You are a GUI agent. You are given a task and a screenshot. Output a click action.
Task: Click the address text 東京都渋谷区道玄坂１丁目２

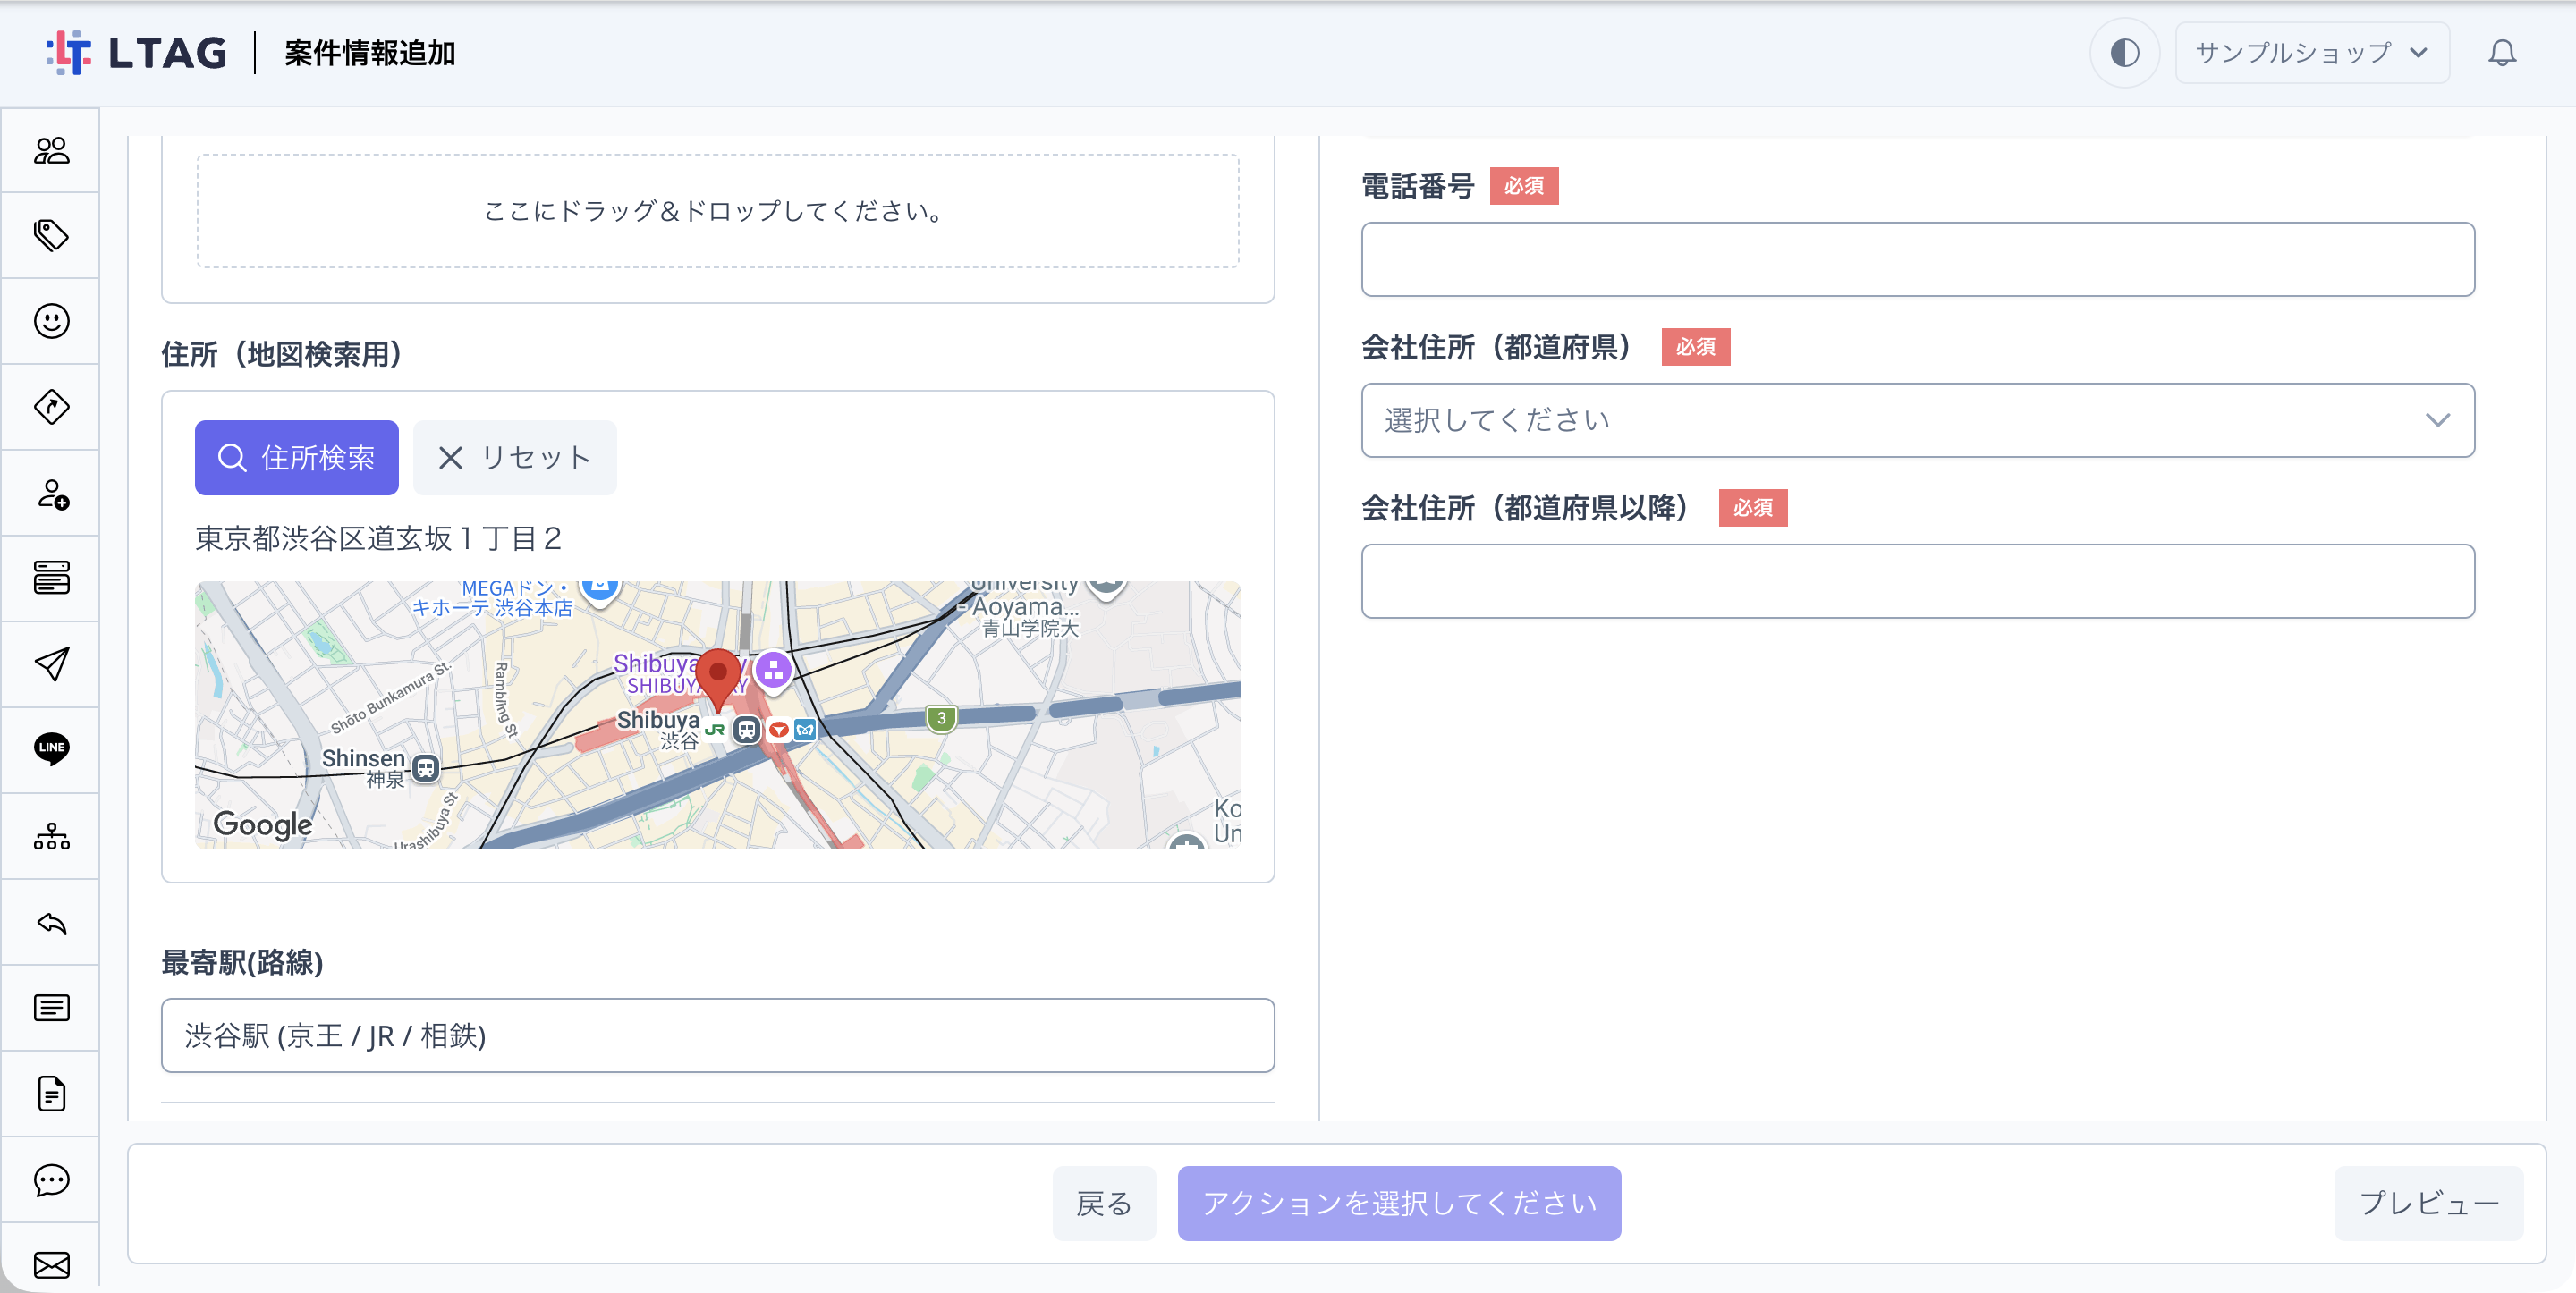click(x=378, y=538)
